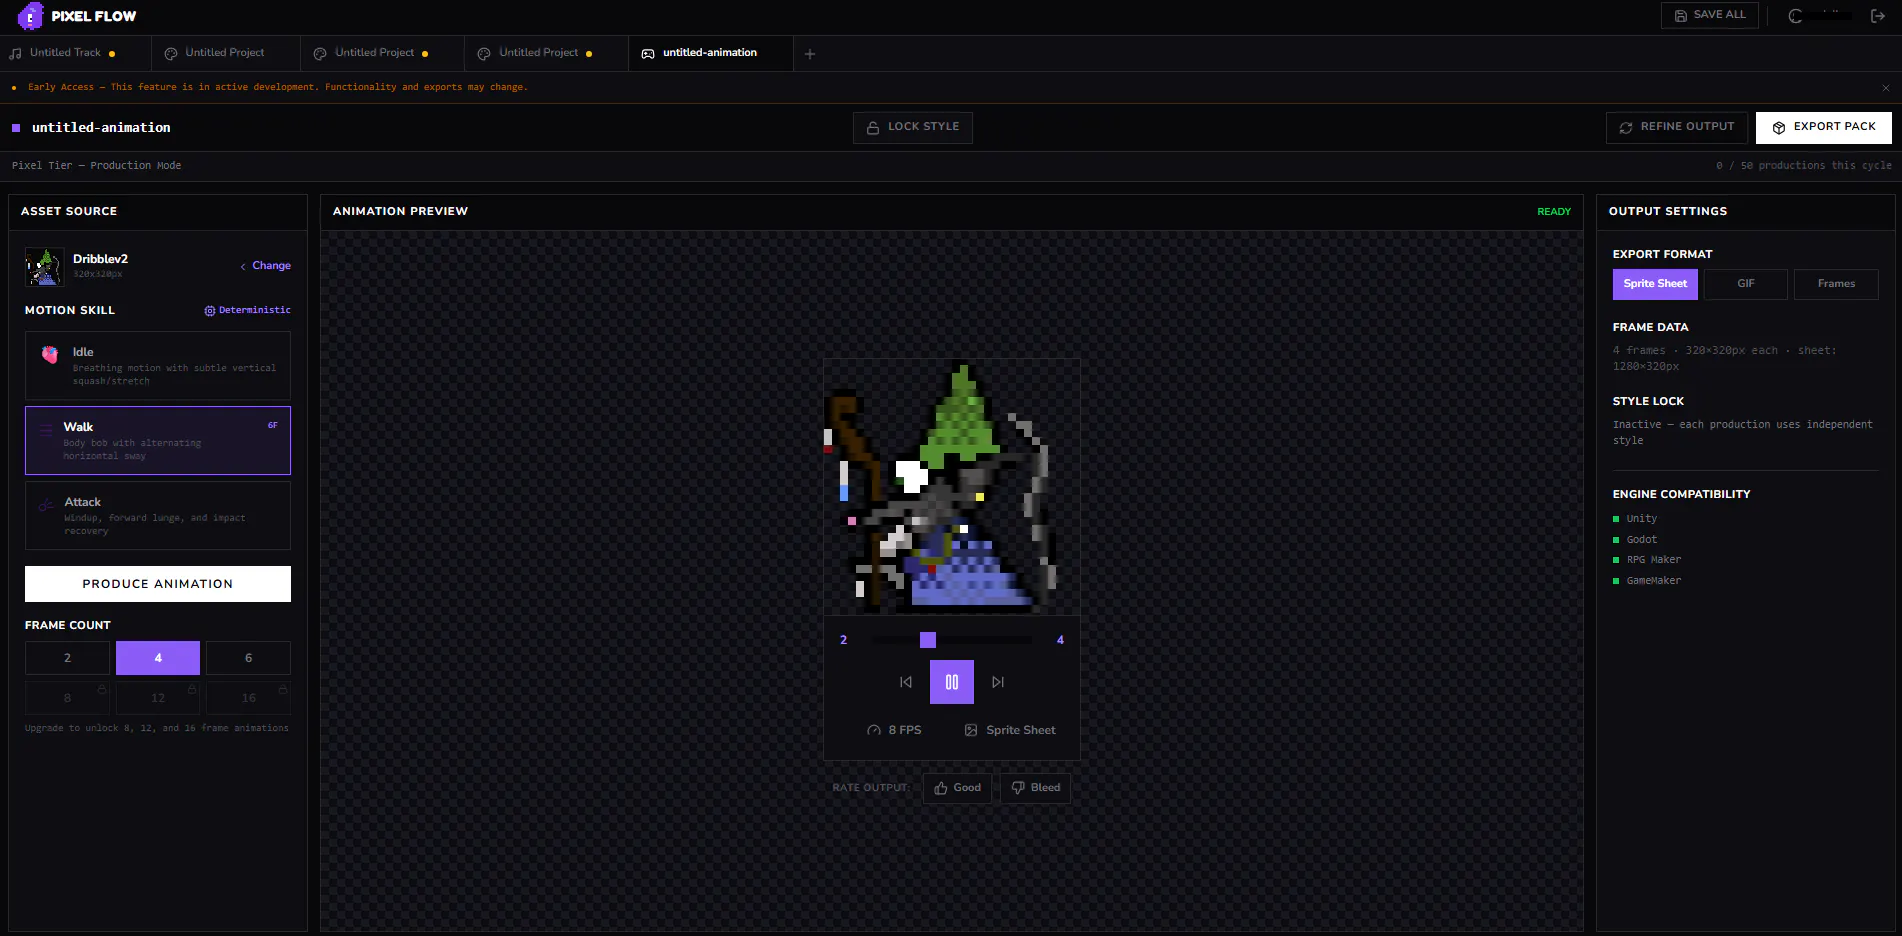Viewport: 1902px width, 936px height.
Task: Skip to the next frame
Action: tap(998, 682)
